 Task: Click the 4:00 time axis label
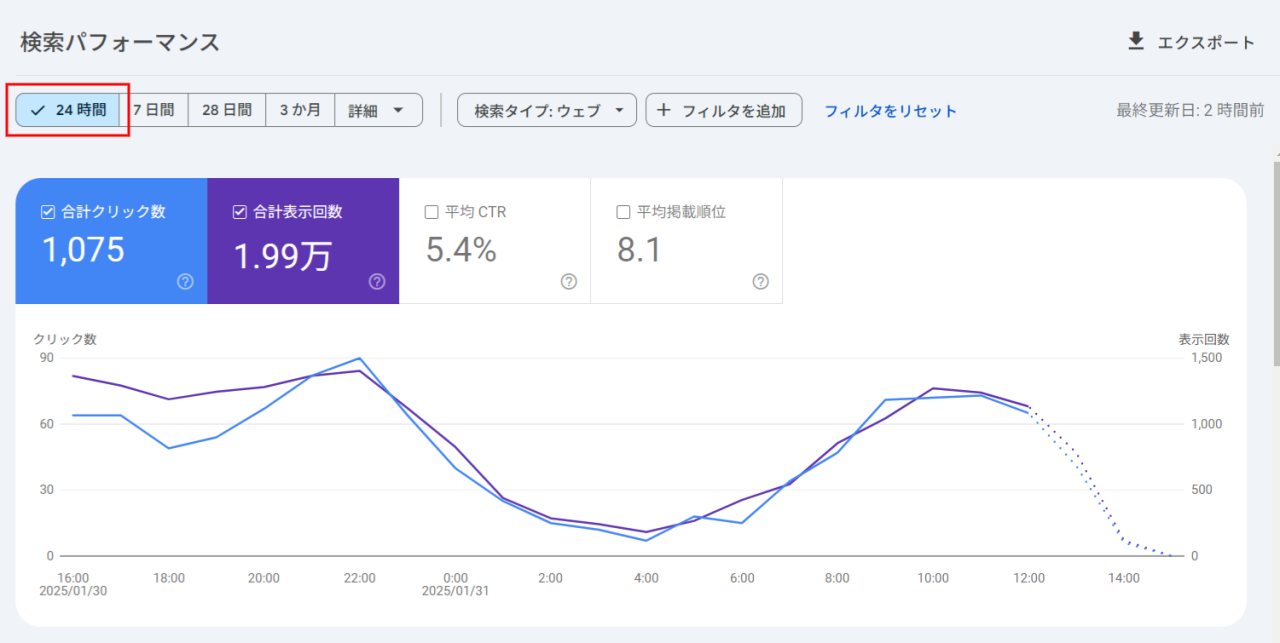(x=647, y=578)
